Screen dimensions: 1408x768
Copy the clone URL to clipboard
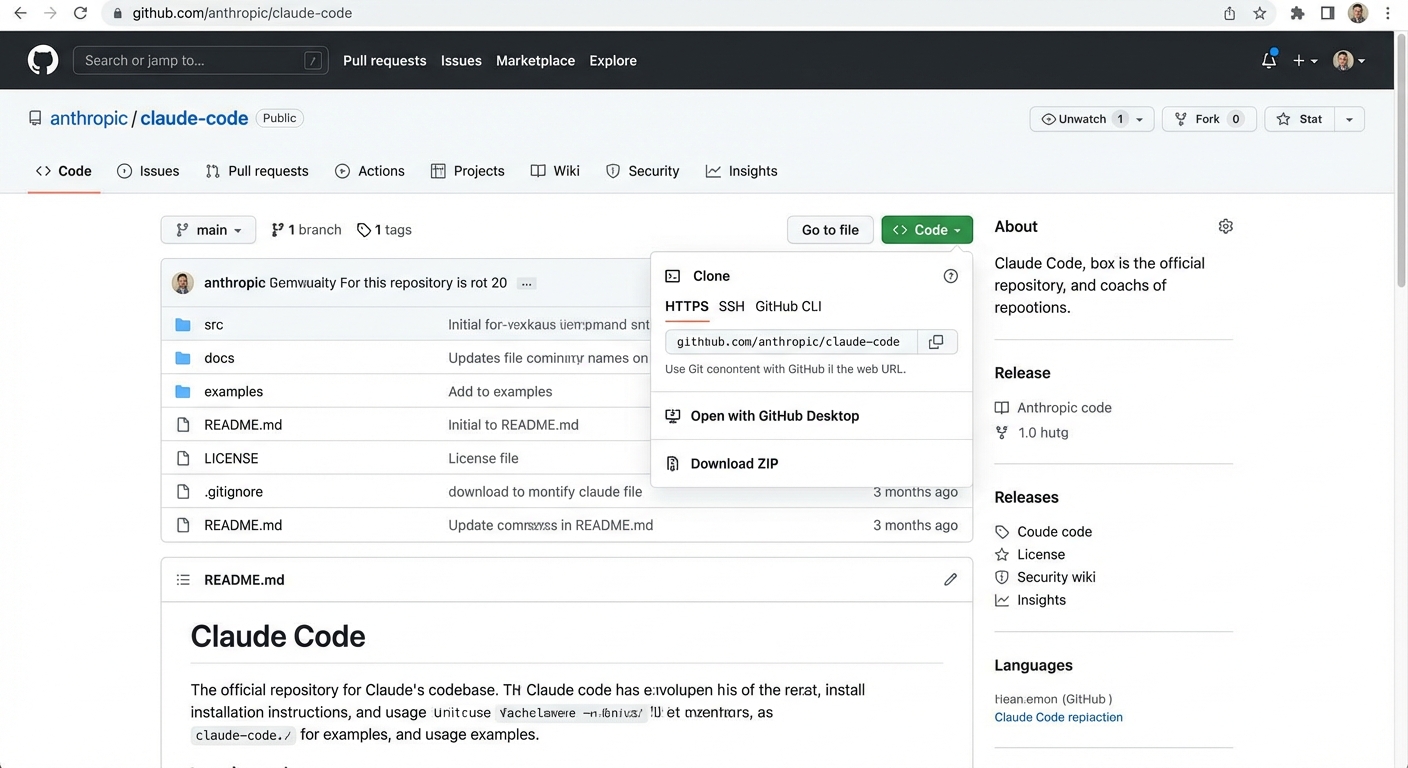coord(937,342)
